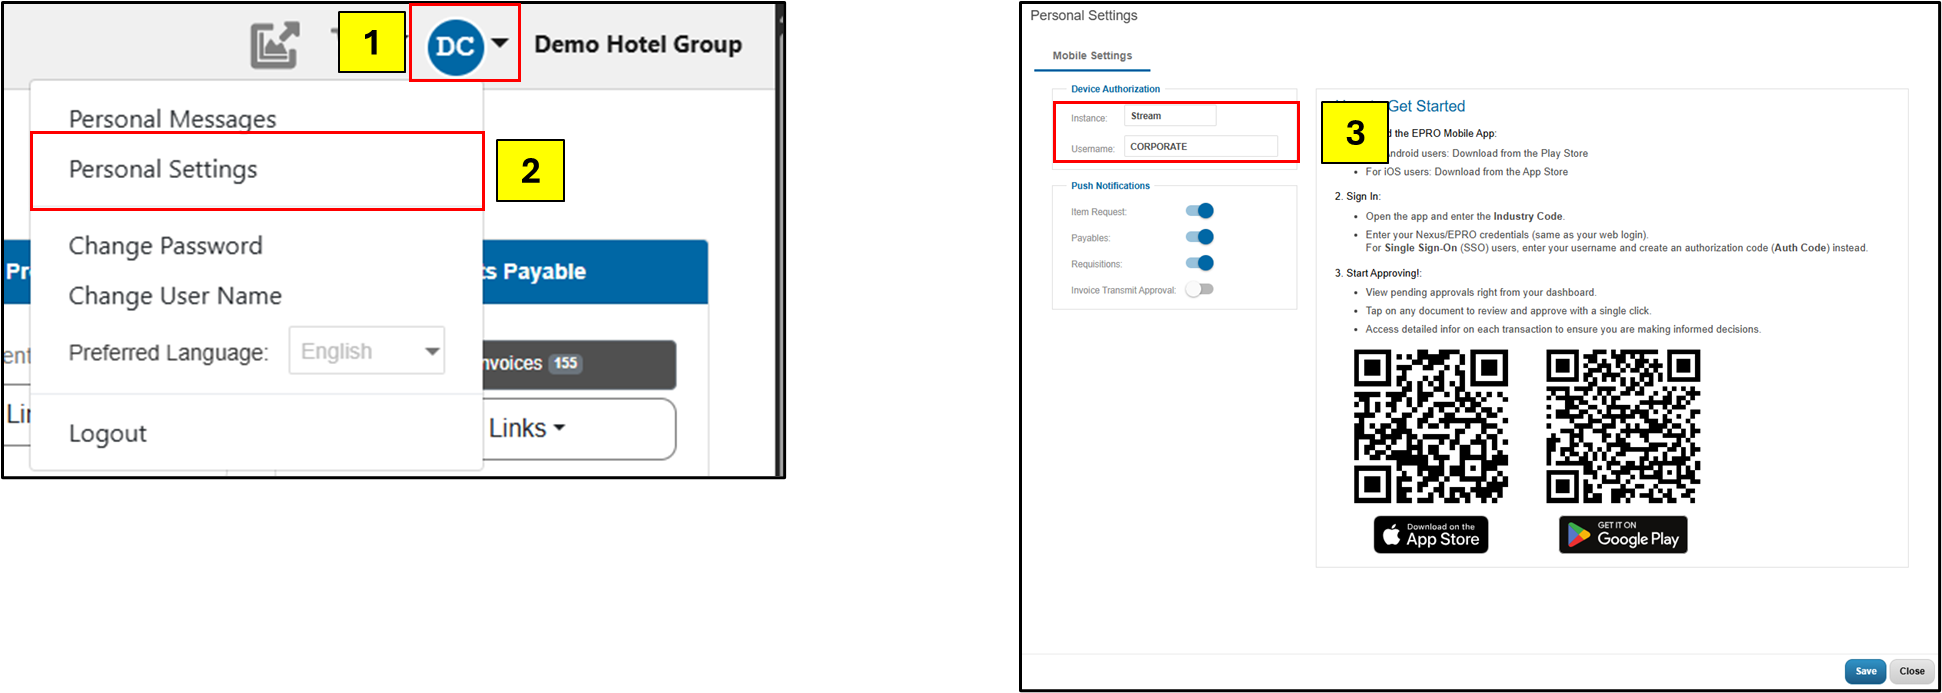Expand the Links dropdown
The width and height of the screenshot is (1942, 693).
[x=527, y=428]
